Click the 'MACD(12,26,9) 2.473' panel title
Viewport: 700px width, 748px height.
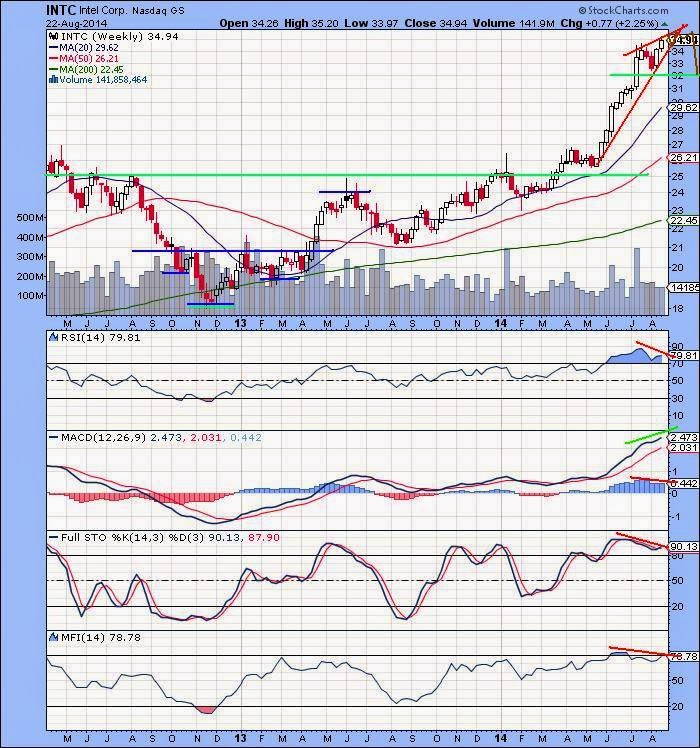121,437
